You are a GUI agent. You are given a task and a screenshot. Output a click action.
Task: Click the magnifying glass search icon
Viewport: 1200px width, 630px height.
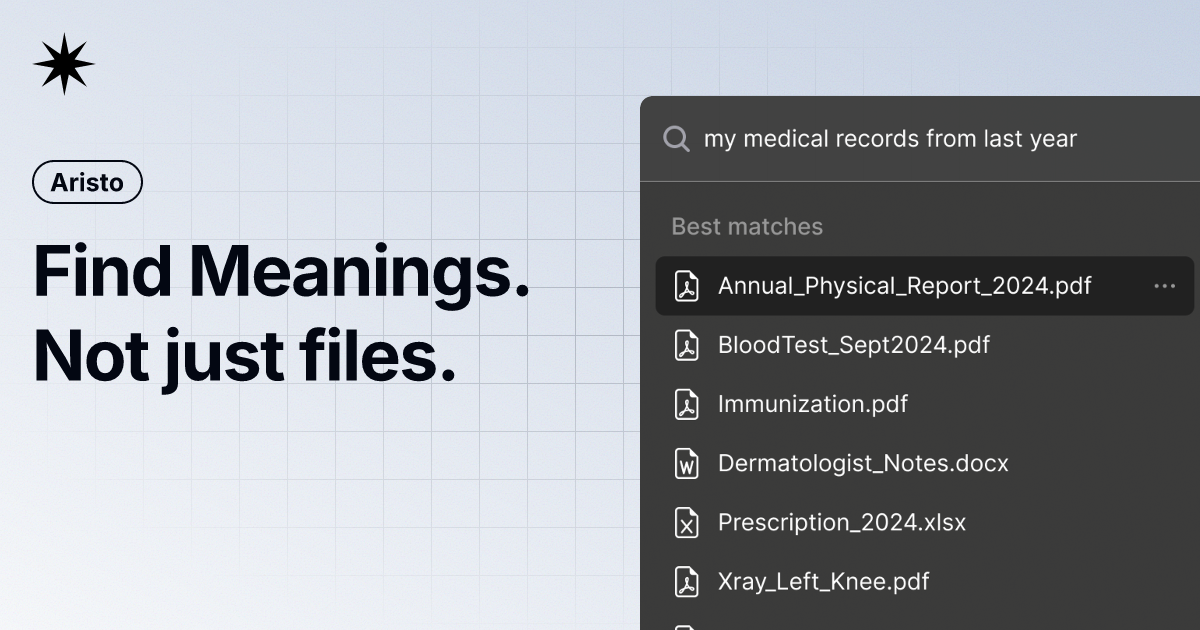(676, 139)
